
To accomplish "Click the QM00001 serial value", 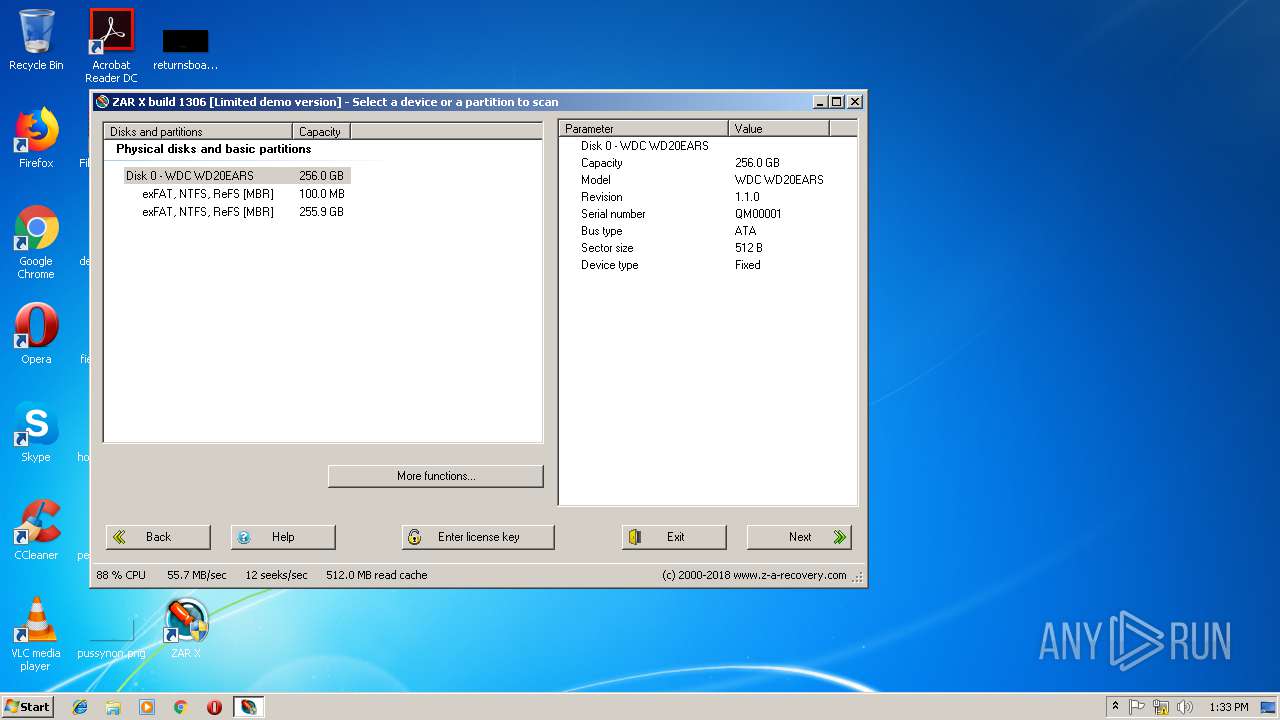I will coord(758,214).
